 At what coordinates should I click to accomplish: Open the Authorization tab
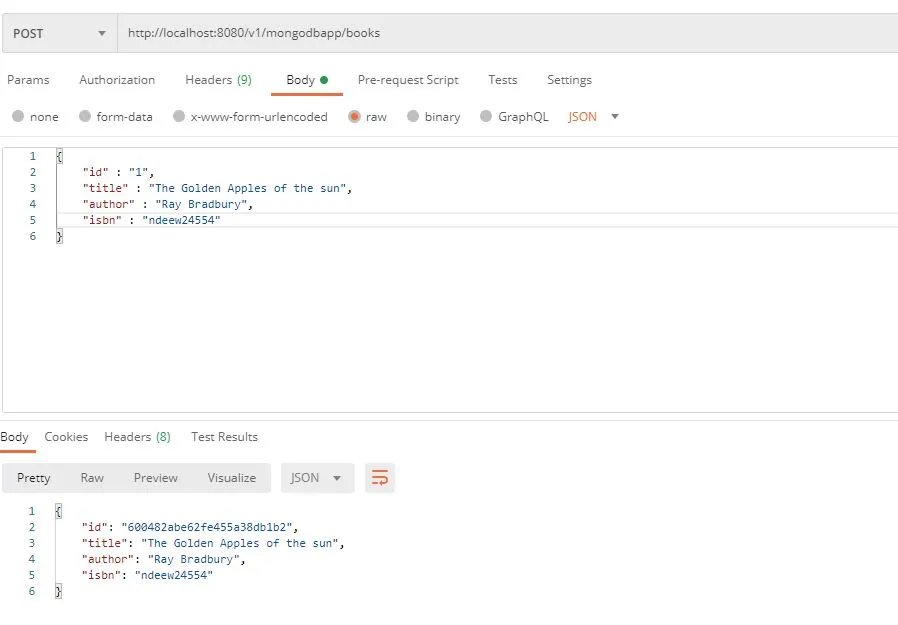tap(117, 79)
